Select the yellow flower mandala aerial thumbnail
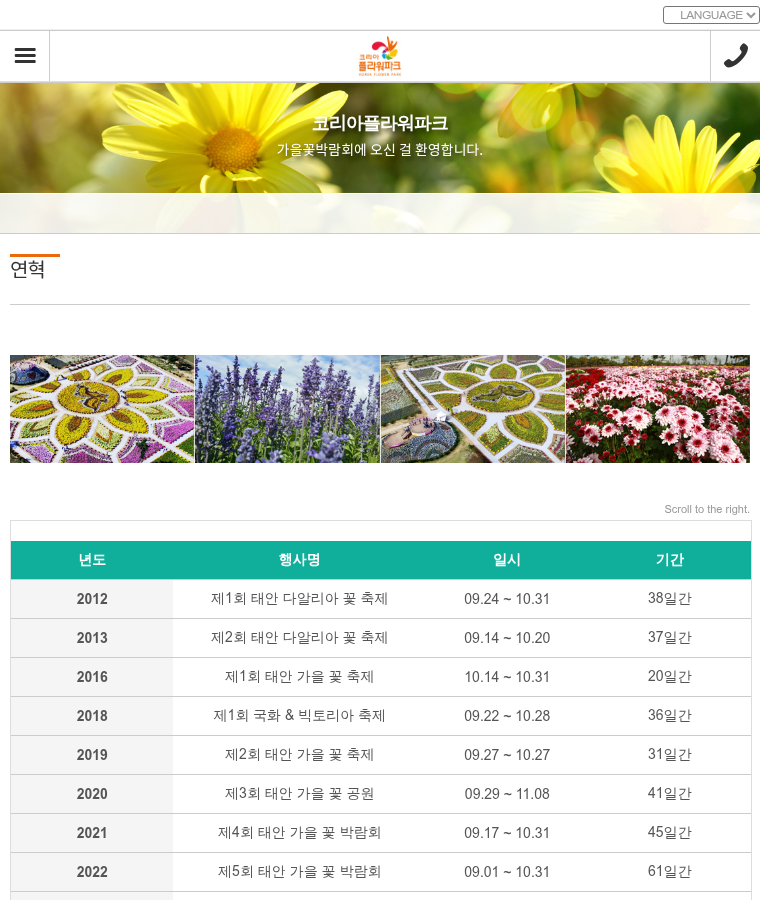 102,409
